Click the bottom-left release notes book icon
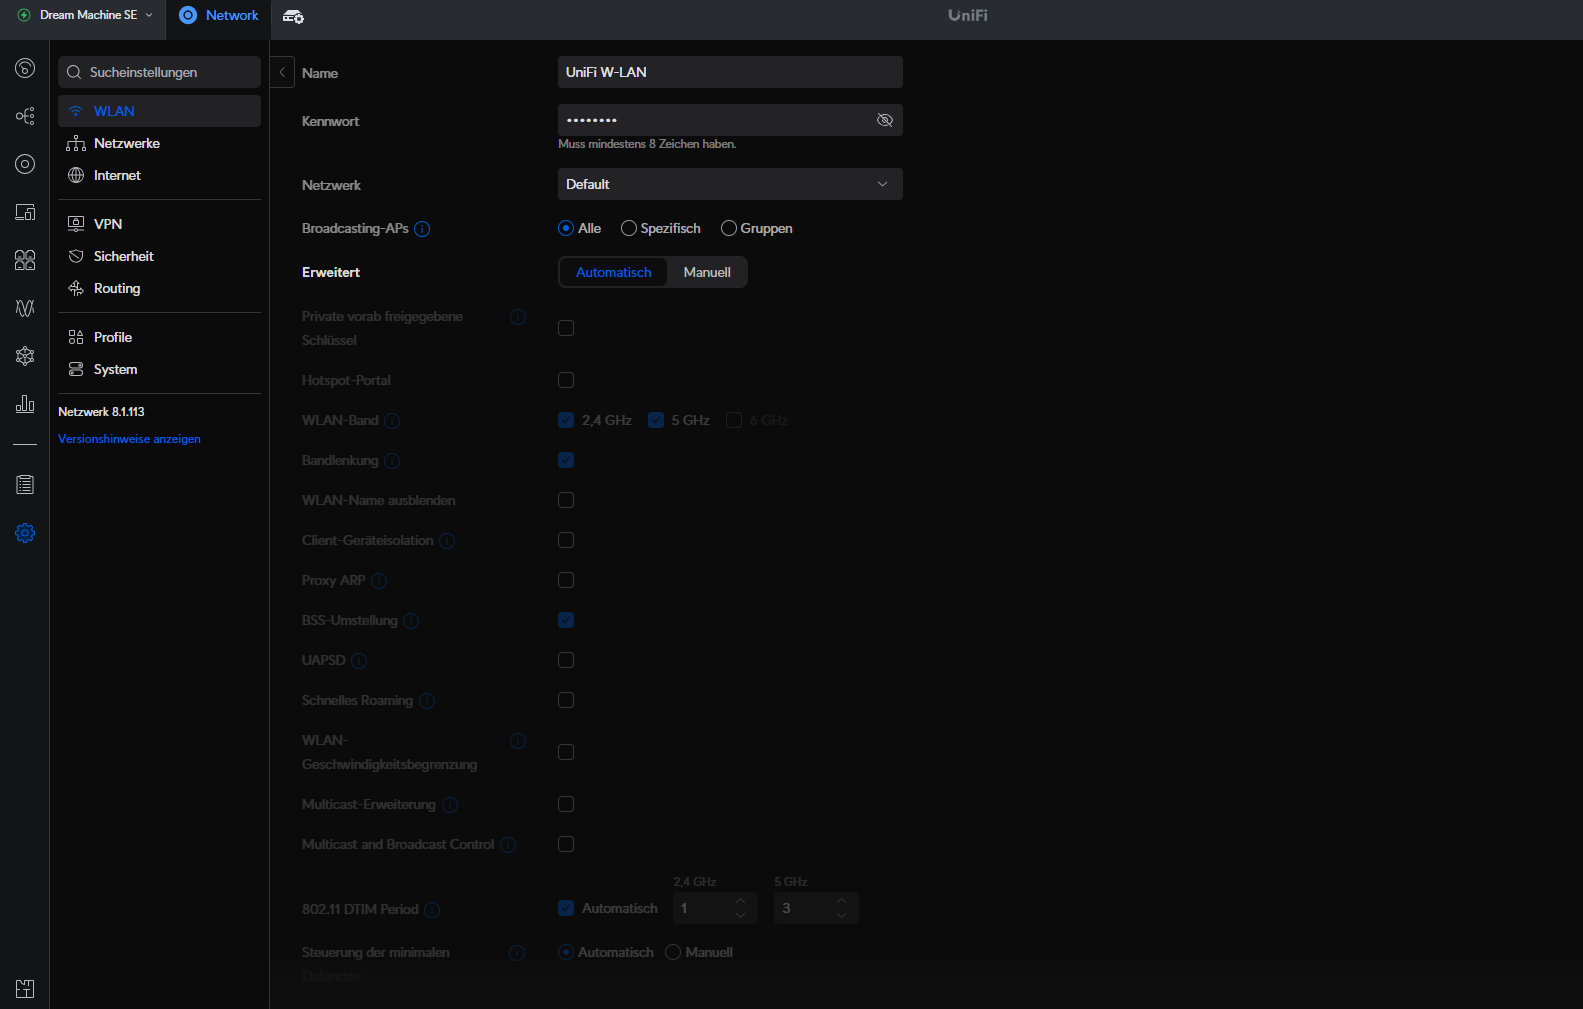The image size is (1583, 1009). pyautogui.click(x=25, y=989)
